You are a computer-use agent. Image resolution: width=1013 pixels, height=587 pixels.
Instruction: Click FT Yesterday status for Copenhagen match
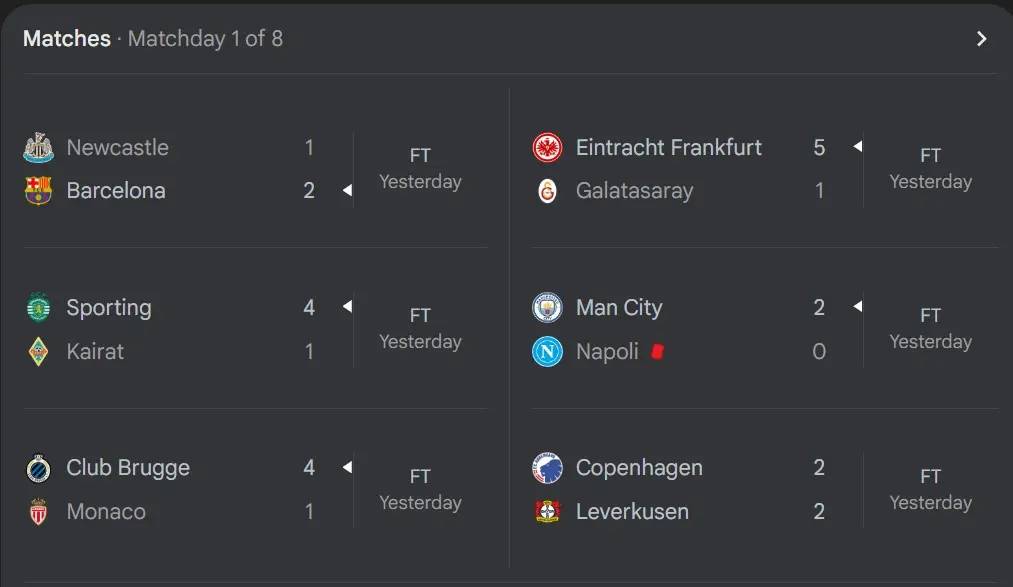coord(930,490)
